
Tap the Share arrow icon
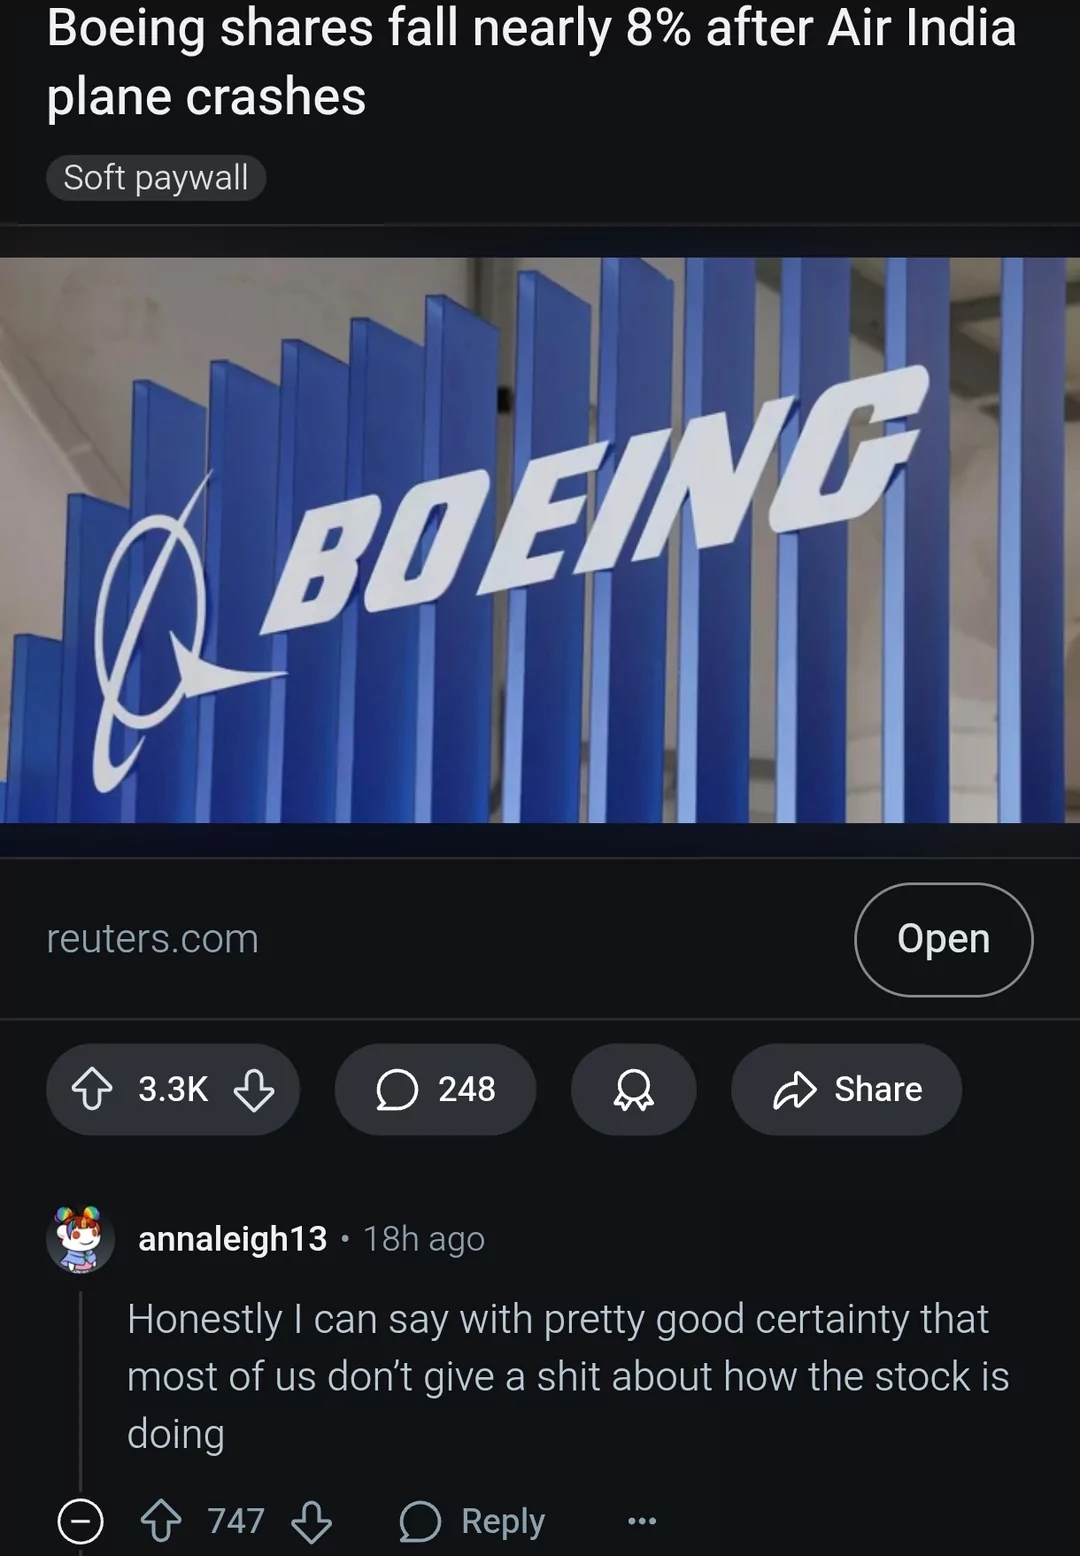coord(795,1090)
